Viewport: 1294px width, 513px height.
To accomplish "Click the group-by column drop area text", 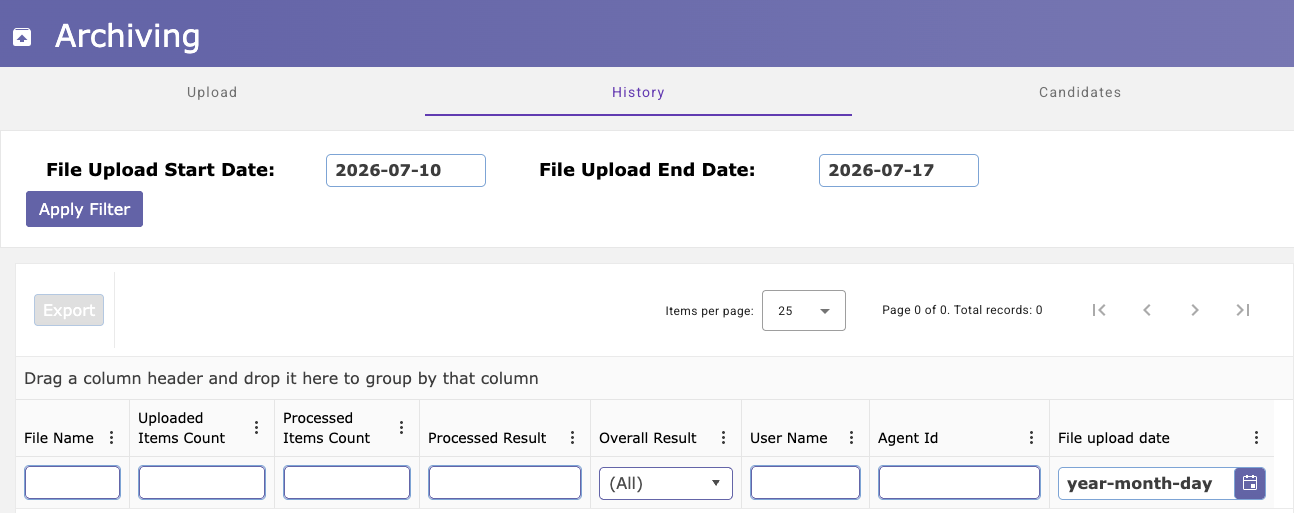I will click(x=281, y=379).
